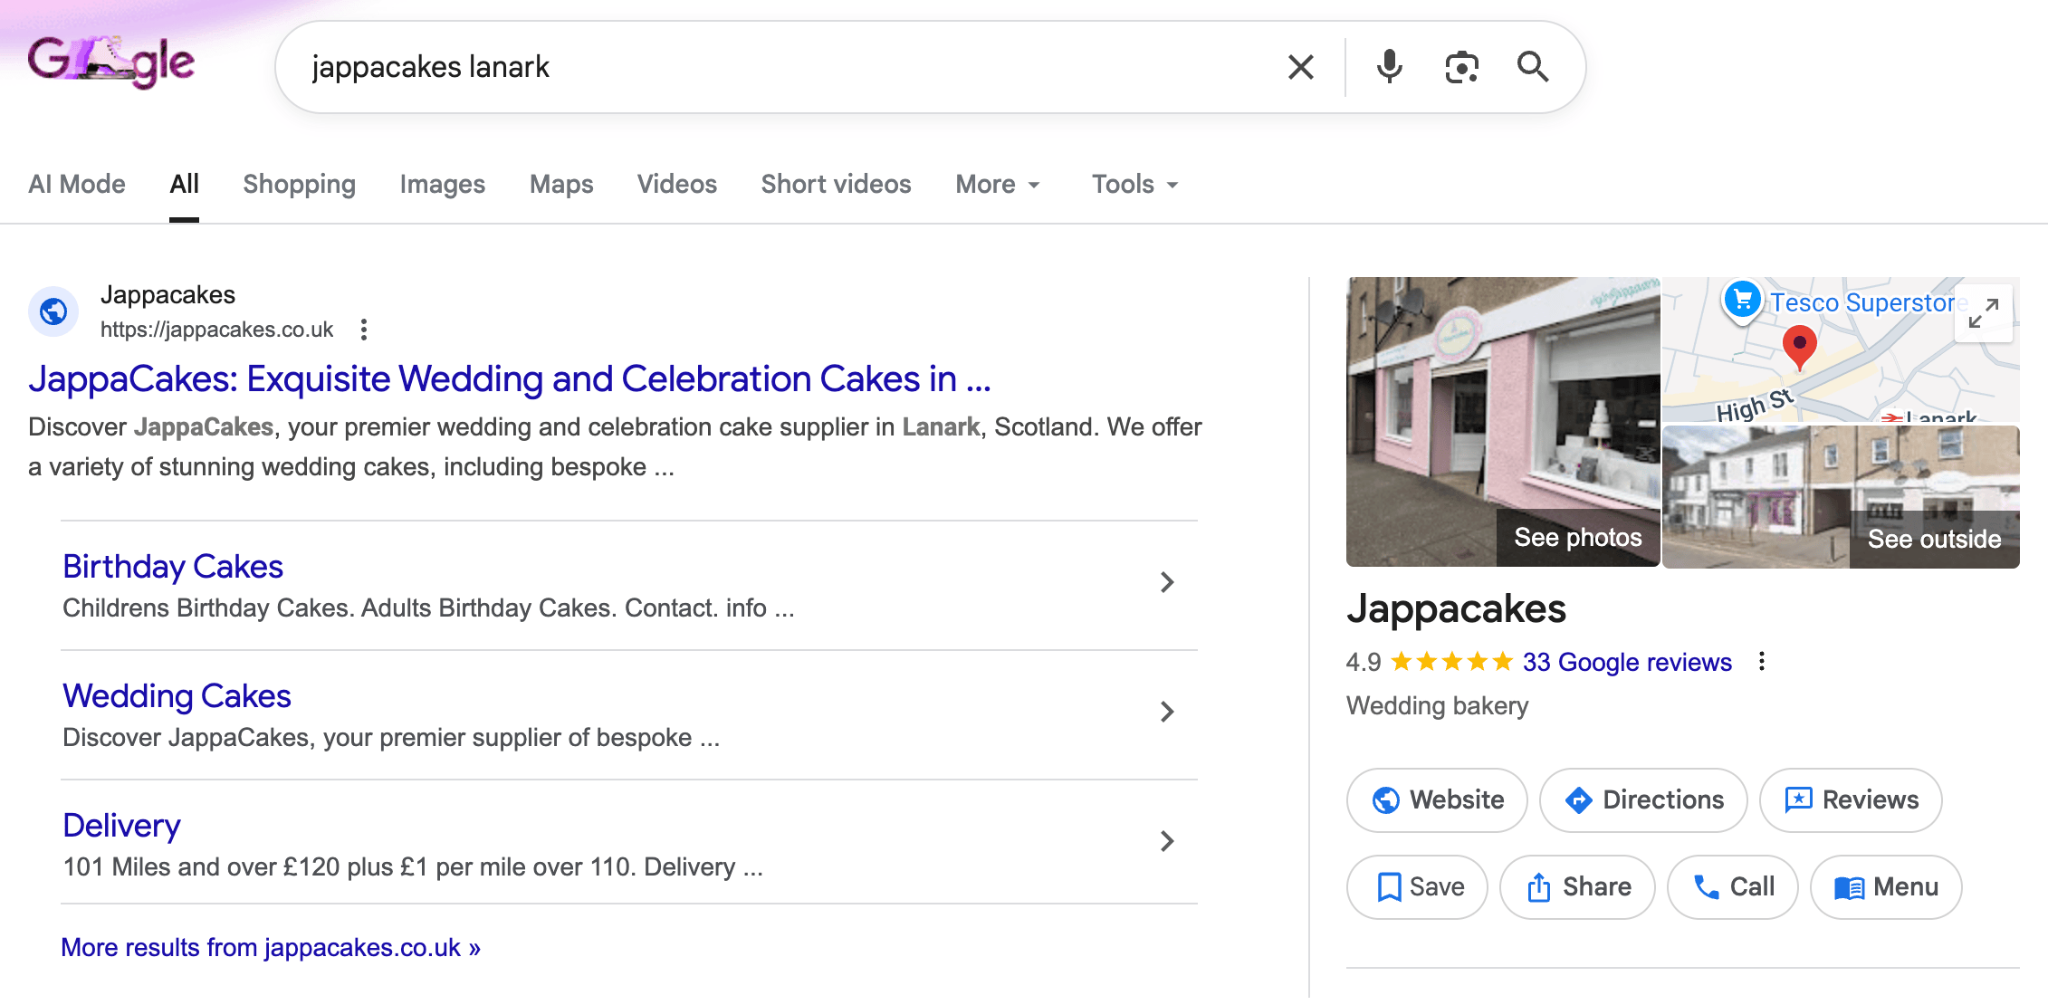Open the Save bookmark icon

point(1391,886)
